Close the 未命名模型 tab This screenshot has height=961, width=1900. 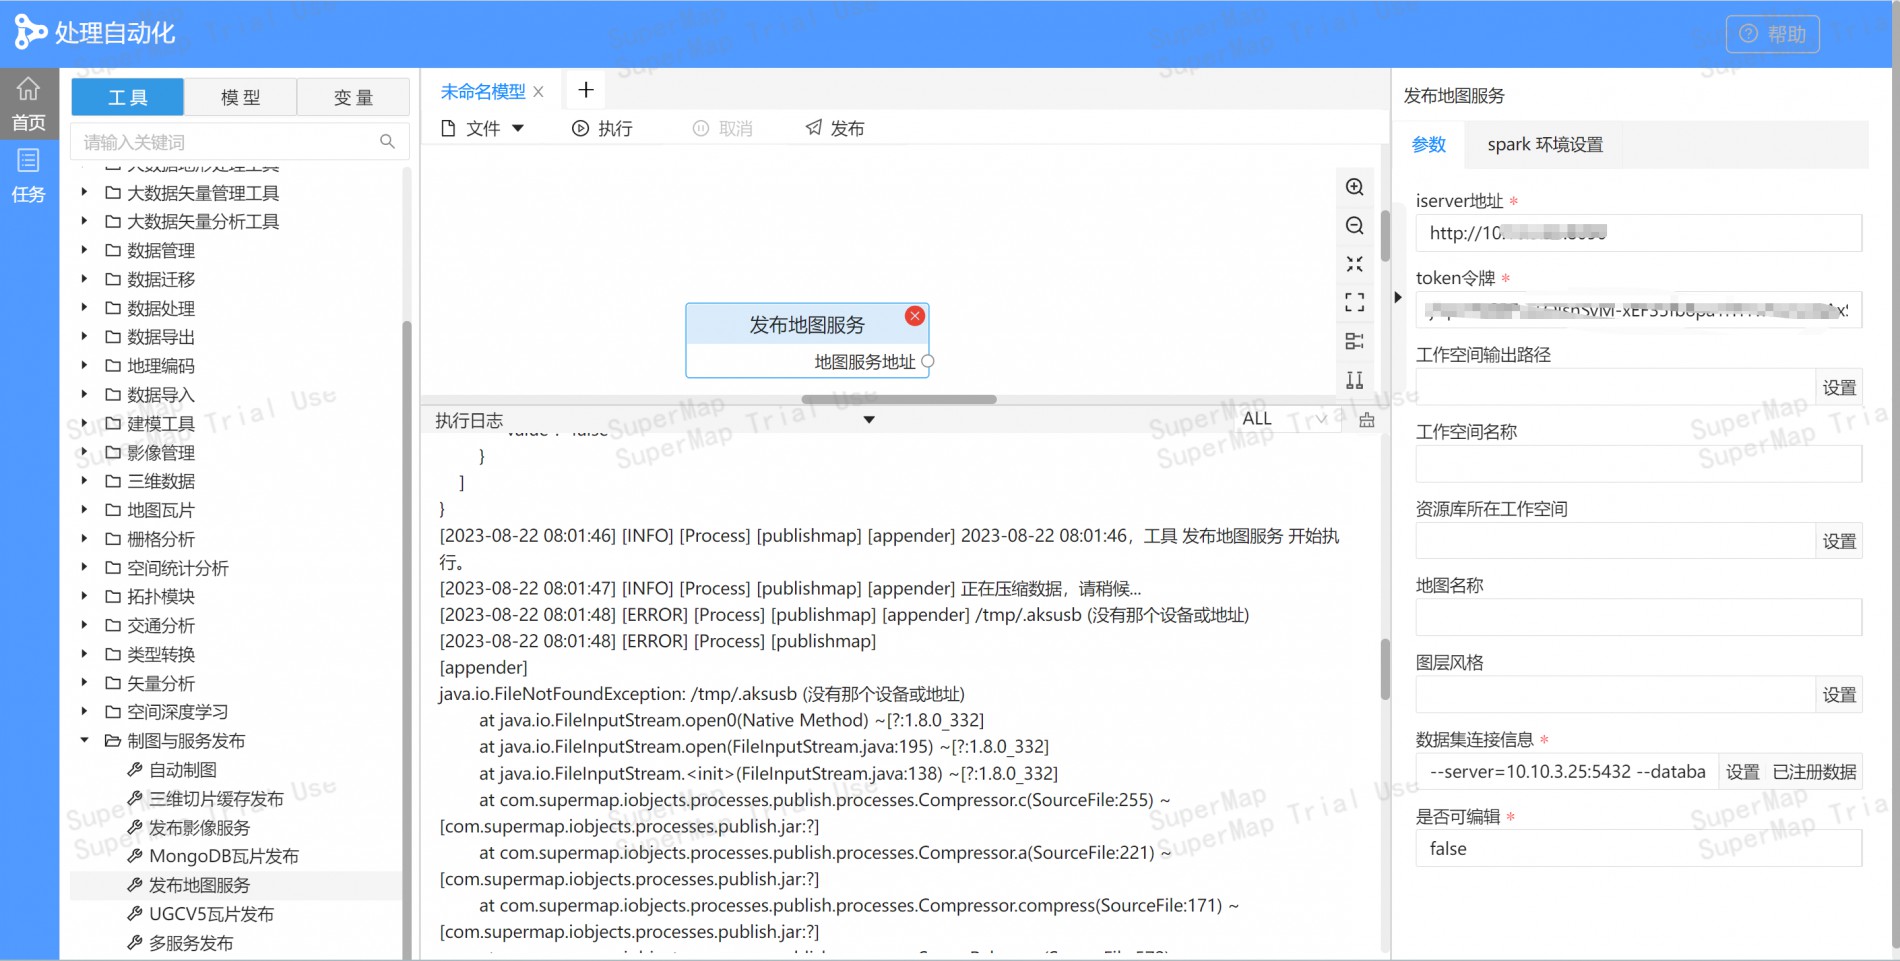tap(539, 92)
